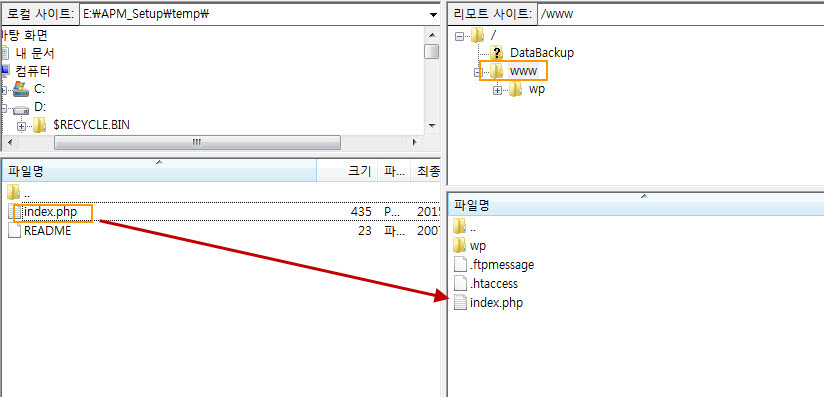Sort local files by 크기 column
This screenshot has height=397, width=824.
(347, 170)
